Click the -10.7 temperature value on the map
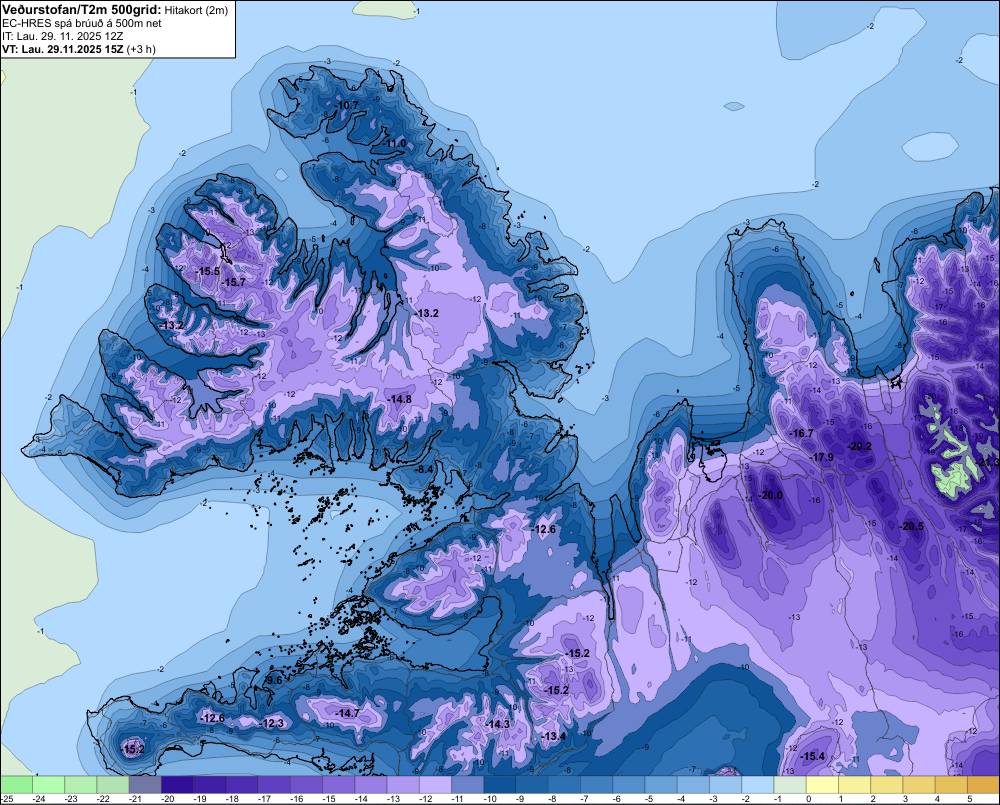Viewport: 1000px width, 805px height. click(347, 105)
